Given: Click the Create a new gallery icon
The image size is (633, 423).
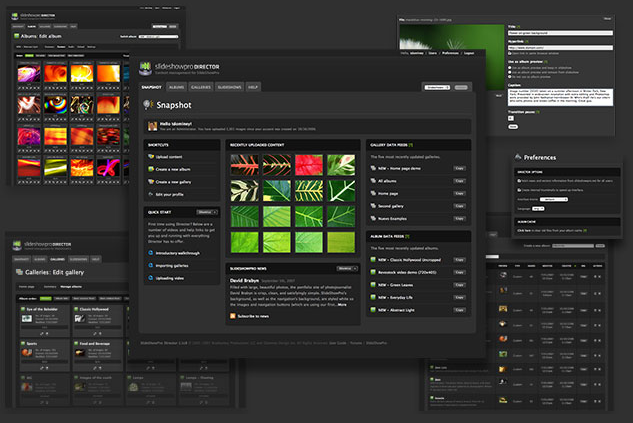Looking at the screenshot, I should [151, 182].
